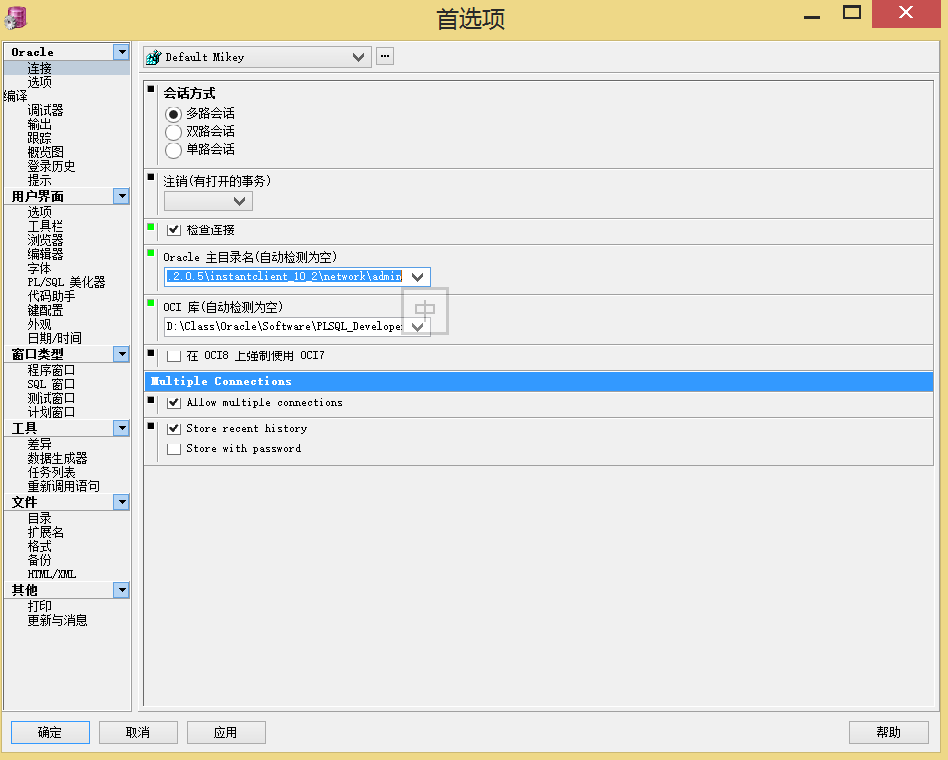This screenshot has width=948, height=760.
Task: Select the 扩展名 settings page
Action: 45,532
